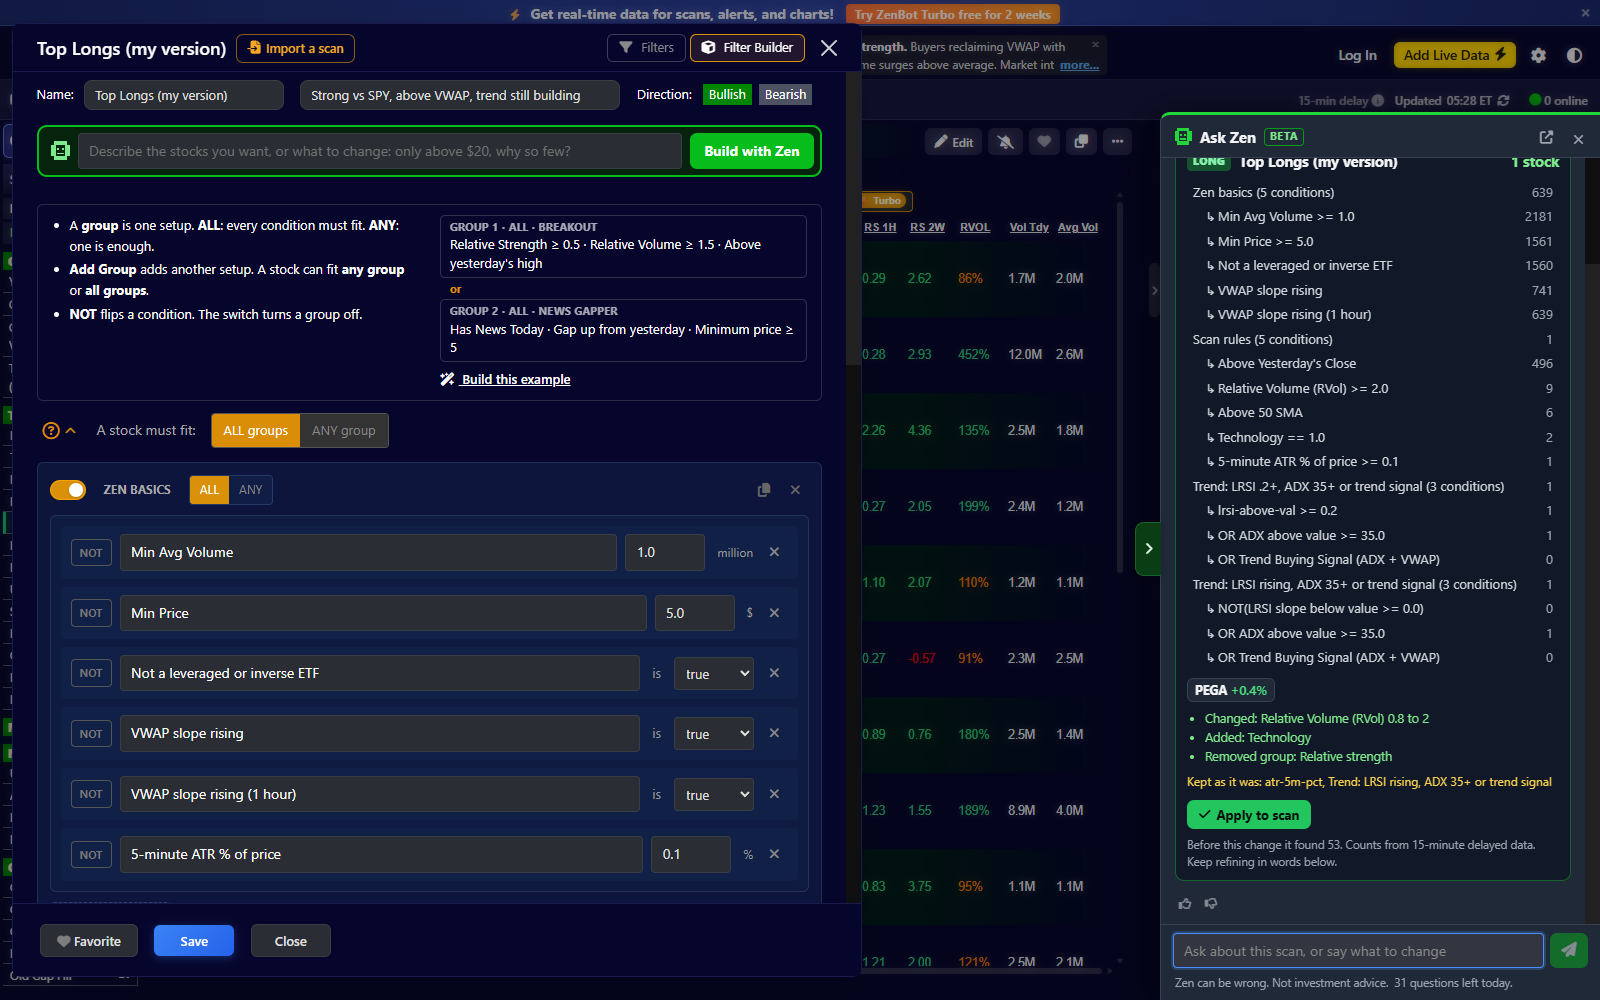The height and width of the screenshot is (1000, 1600).
Task: Open Ask Zen in a new window
Action: [x=1546, y=137]
